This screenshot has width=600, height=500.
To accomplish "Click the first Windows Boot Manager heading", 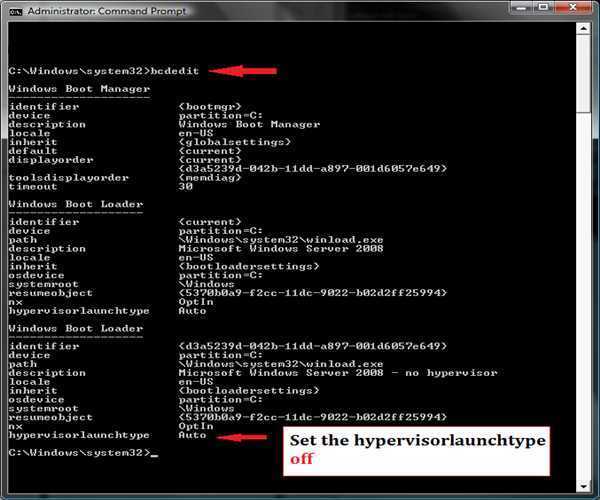I will click(x=64, y=89).
